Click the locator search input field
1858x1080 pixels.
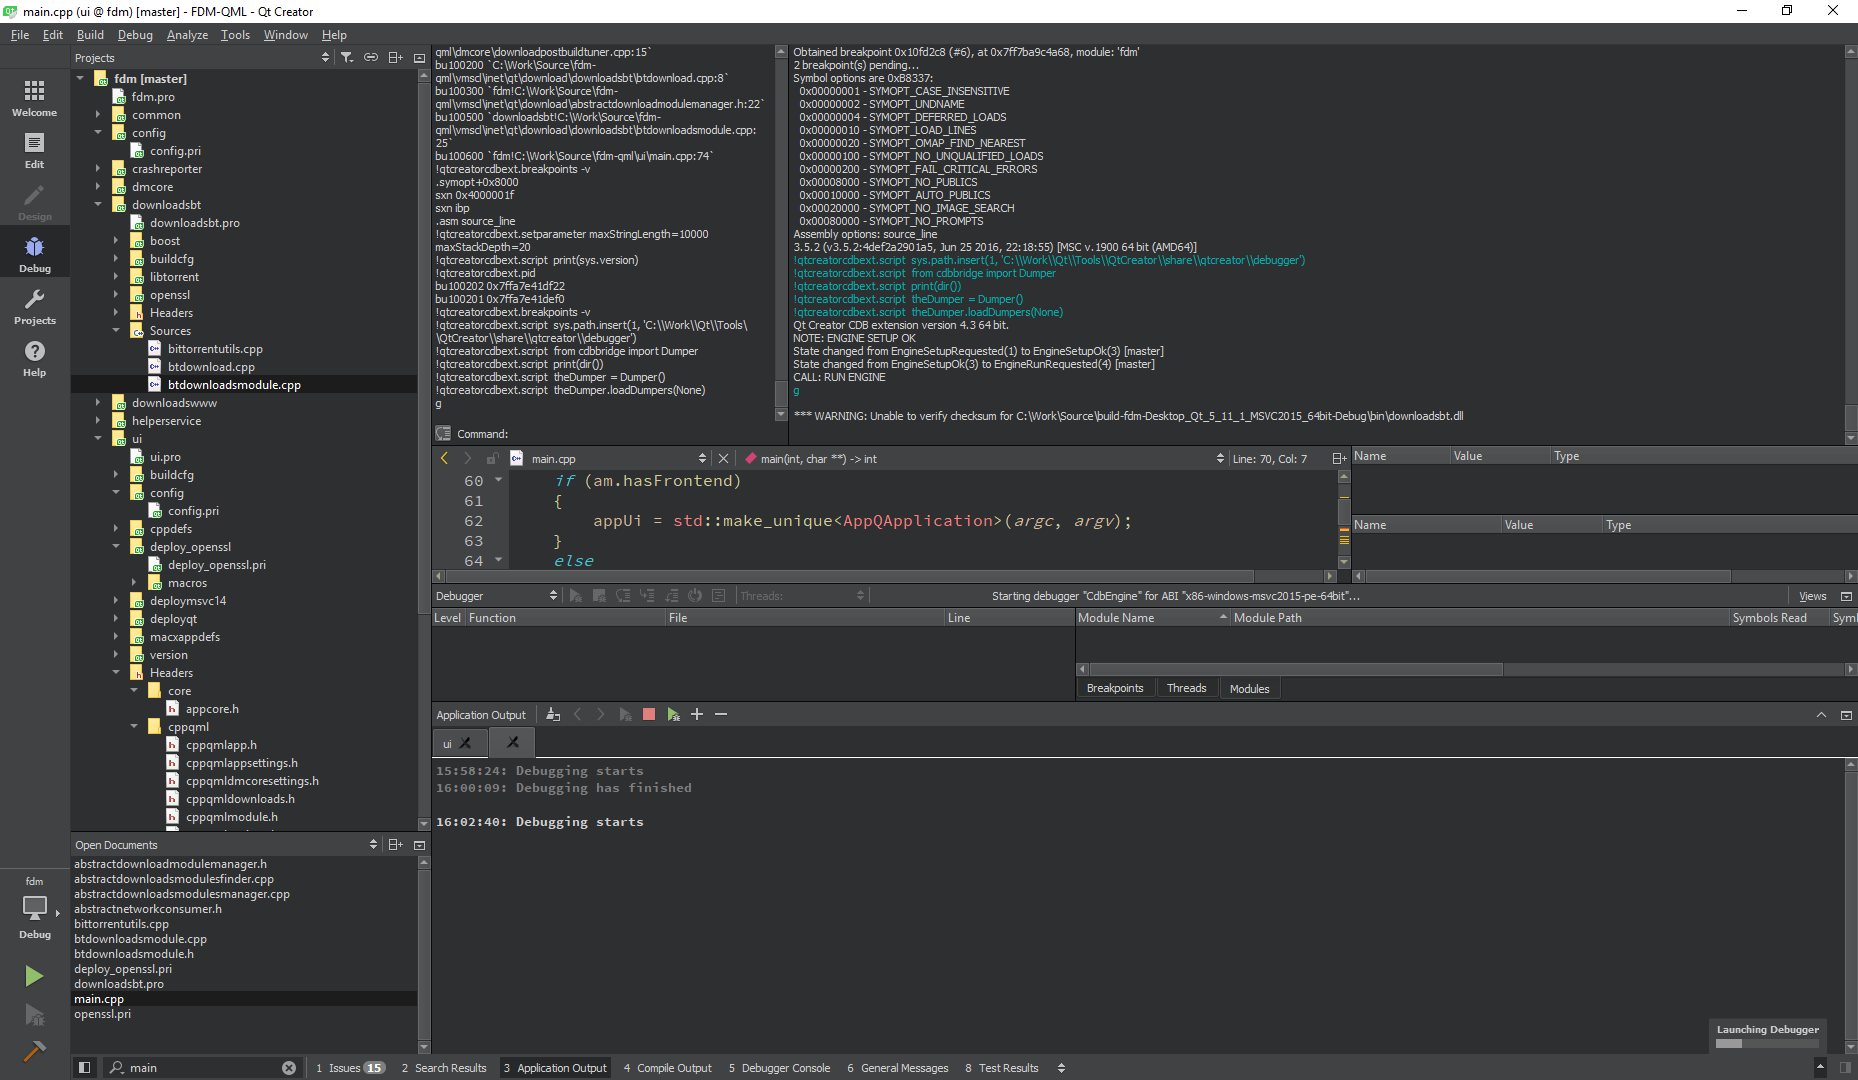203,1067
